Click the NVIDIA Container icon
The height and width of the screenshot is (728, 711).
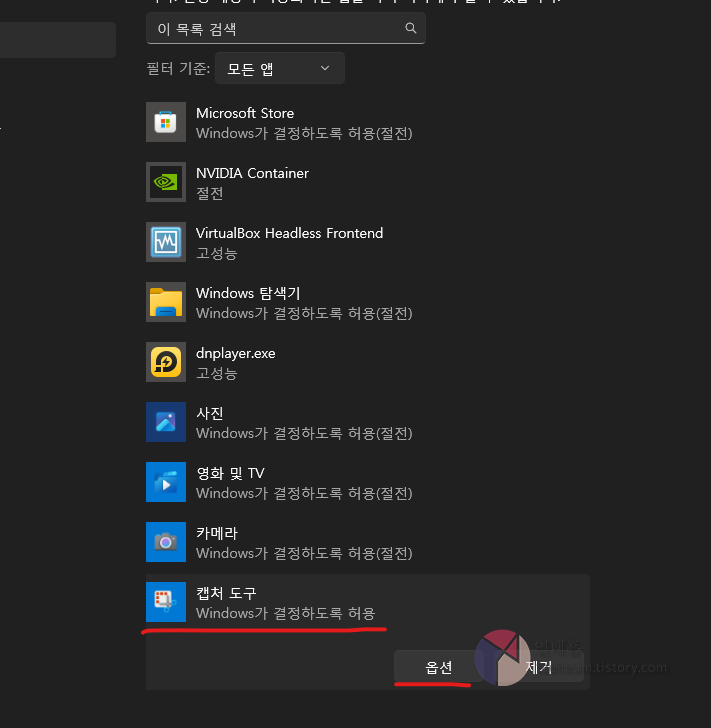[166, 182]
